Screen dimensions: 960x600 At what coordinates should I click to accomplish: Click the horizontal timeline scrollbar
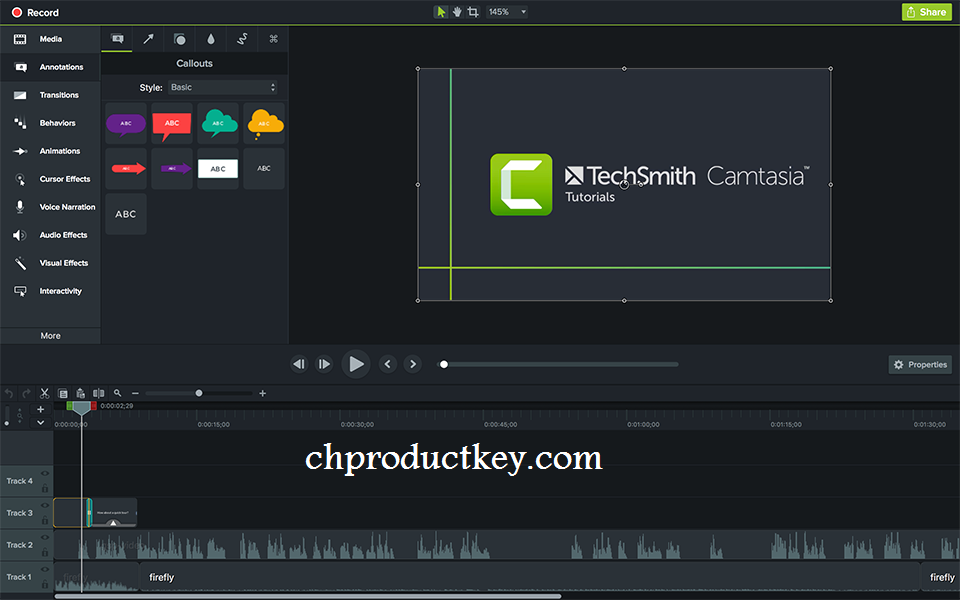point(308,596)
